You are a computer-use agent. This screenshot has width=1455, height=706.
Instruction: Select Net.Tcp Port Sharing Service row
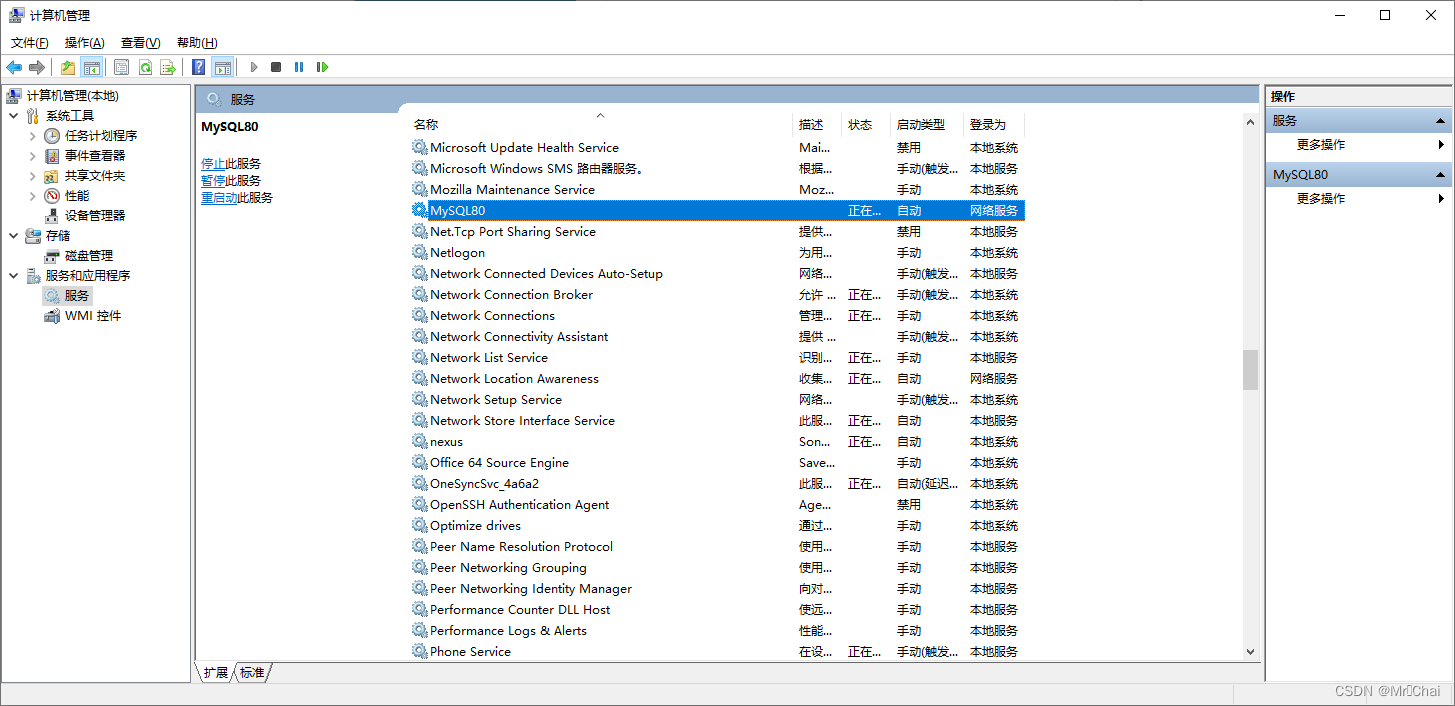pos(717,231)
